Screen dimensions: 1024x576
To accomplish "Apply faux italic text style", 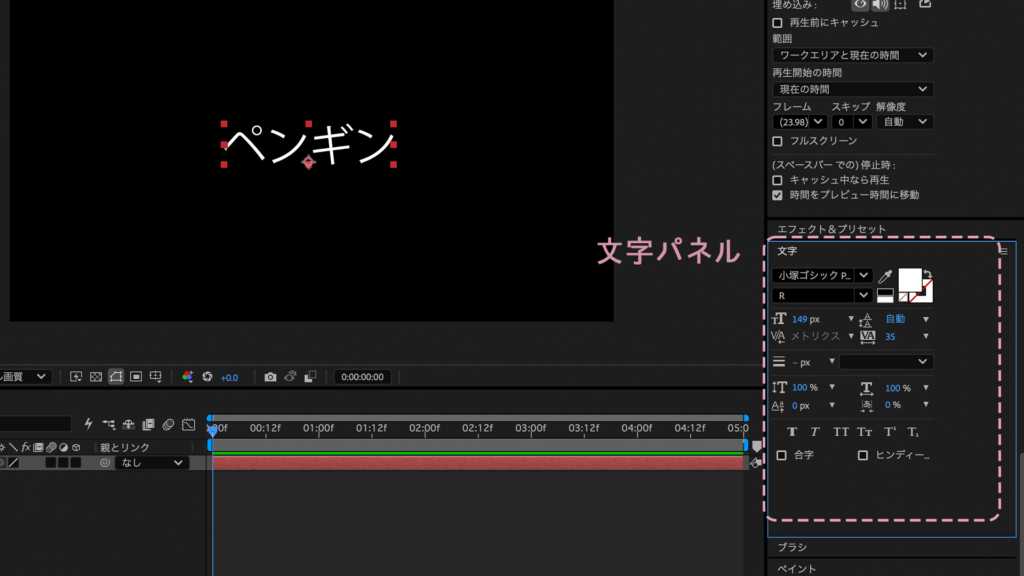I will (x=815, y=432).
